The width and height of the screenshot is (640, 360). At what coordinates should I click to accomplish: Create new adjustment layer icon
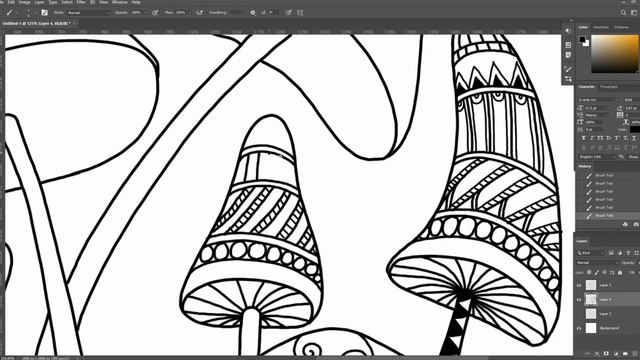click(616, 353)
